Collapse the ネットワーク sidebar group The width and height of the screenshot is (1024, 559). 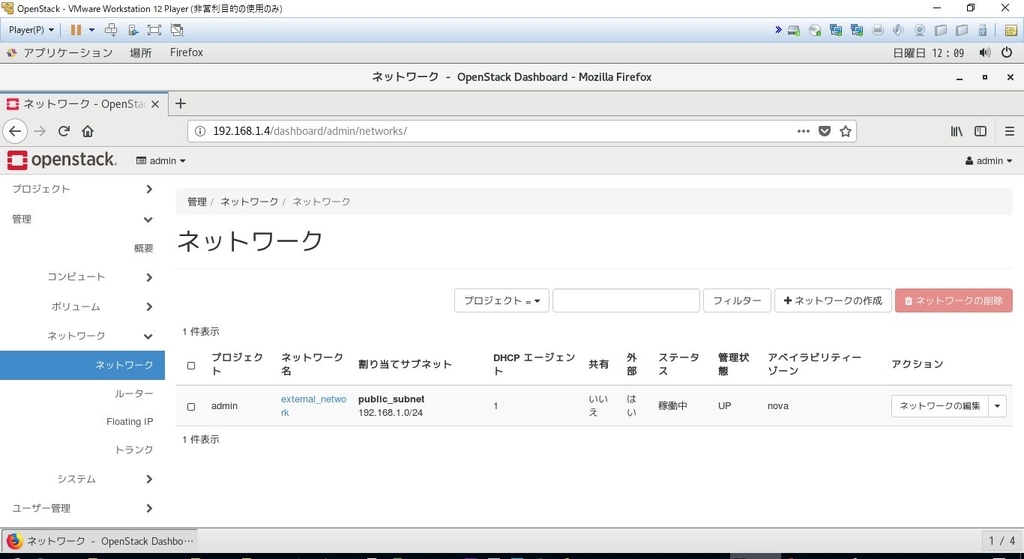[82, 336]
